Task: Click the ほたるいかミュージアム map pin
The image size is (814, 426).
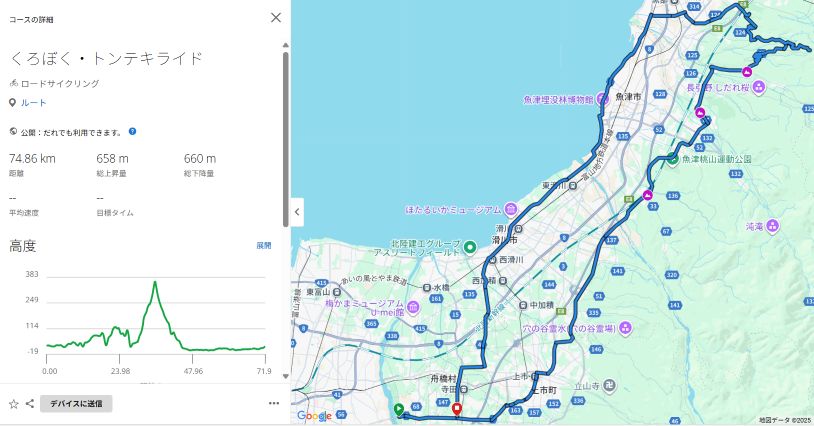Action: (x=510, y=210)
